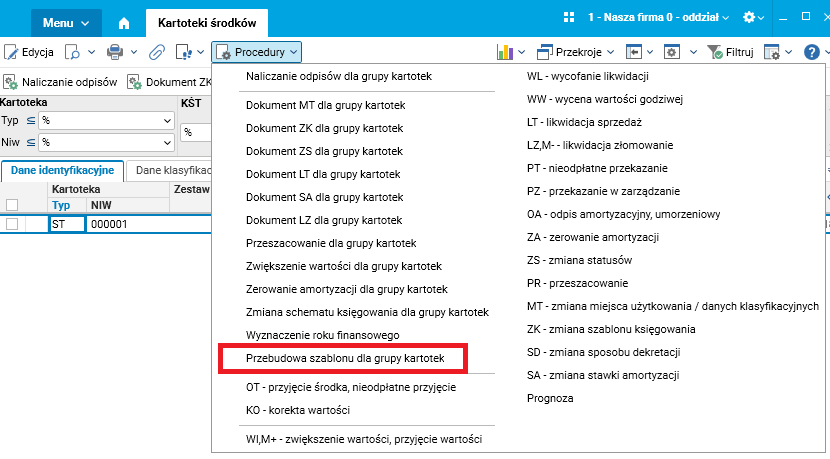This screenshot has width=830, height=459.
Task: Toggle the select-all header checkbox
Action: 12,205
